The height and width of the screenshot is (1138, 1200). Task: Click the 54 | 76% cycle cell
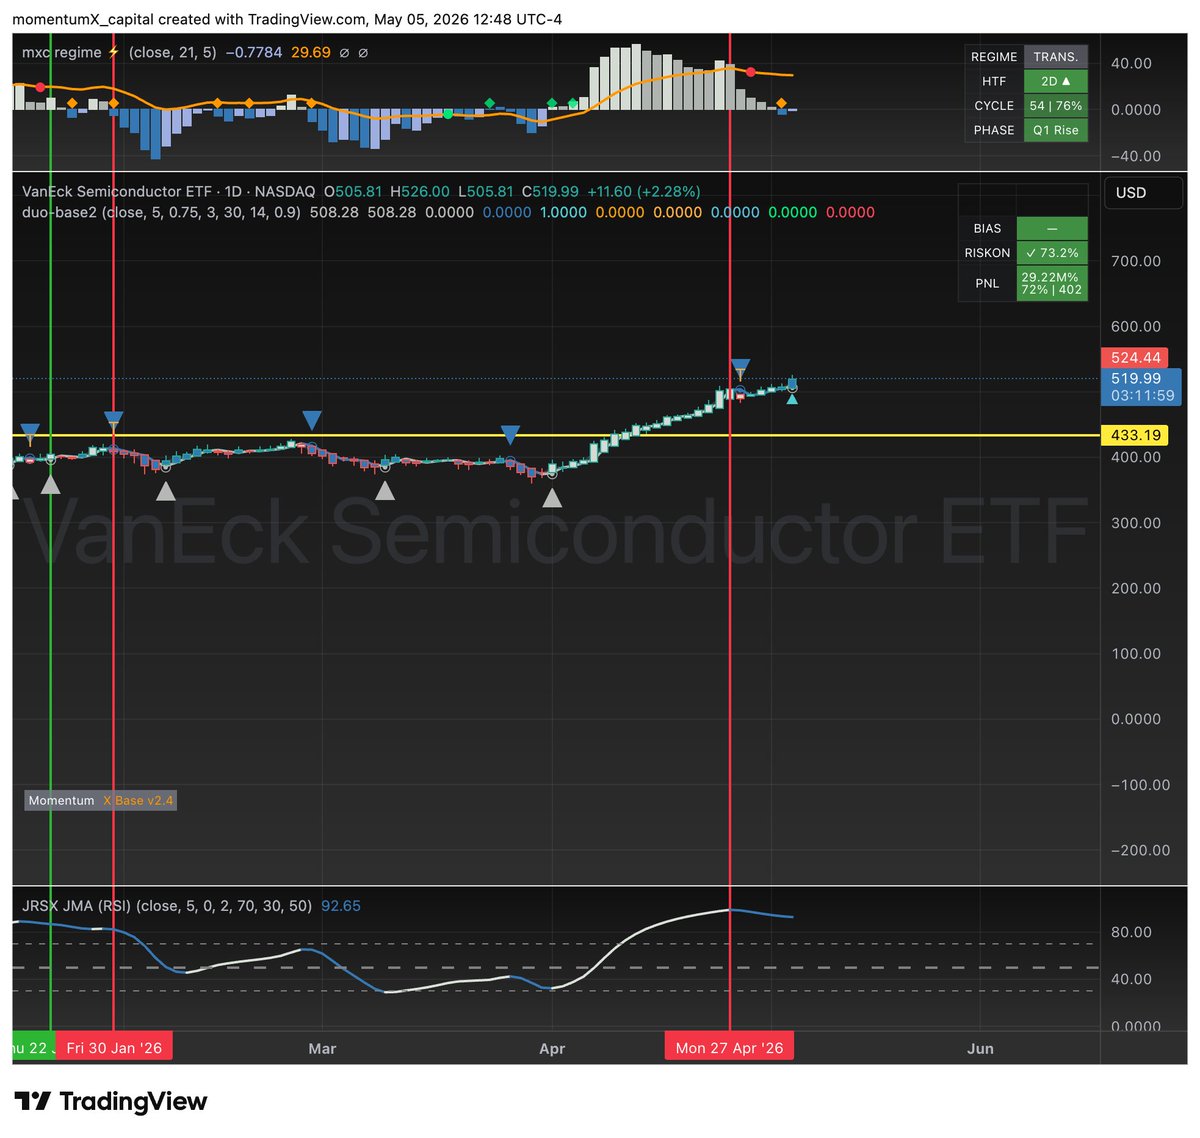1055,105
